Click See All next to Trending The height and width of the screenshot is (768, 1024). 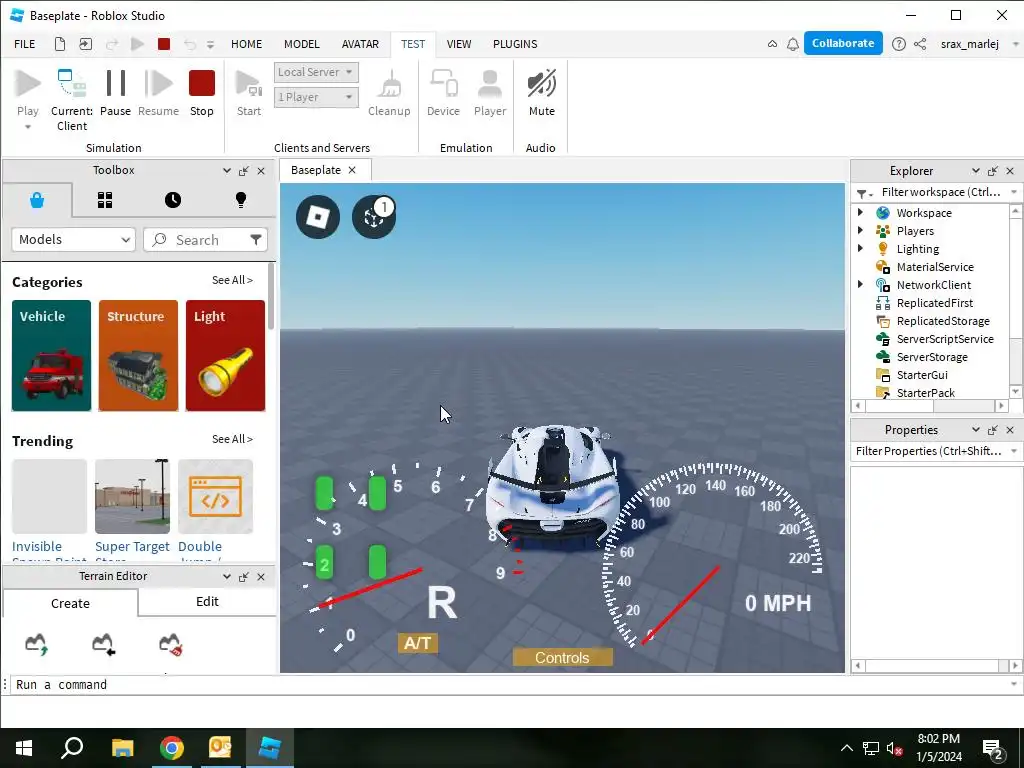pyautogui.click(x=232, y=440)
